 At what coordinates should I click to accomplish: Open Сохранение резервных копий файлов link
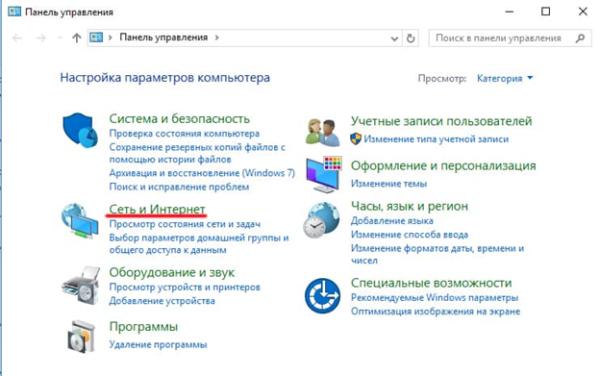[197, 153]
